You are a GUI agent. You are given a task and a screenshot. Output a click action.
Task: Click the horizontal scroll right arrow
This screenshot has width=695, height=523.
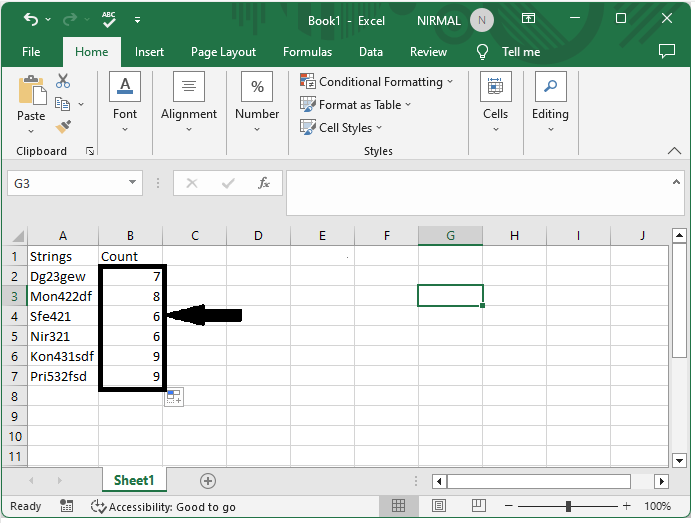tap(662, 481)
